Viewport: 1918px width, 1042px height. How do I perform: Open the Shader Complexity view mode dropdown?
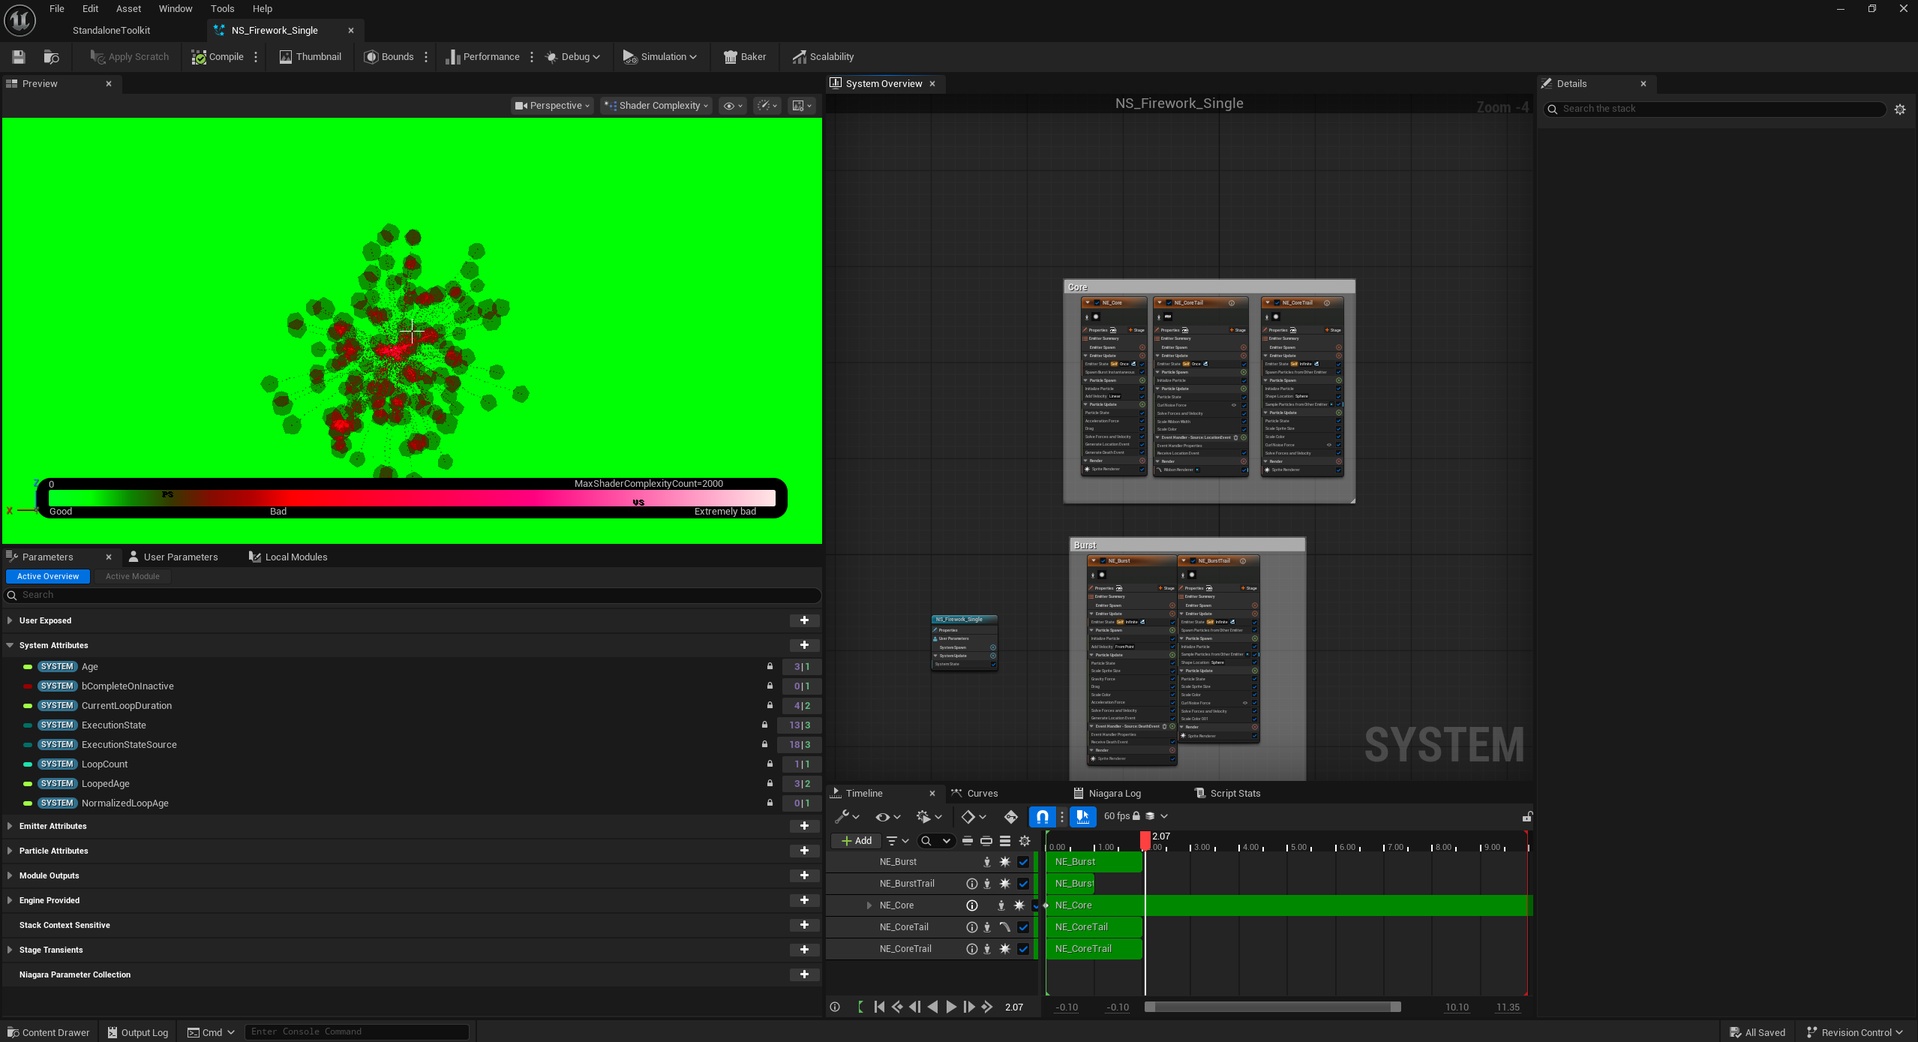tap(658, 105)
